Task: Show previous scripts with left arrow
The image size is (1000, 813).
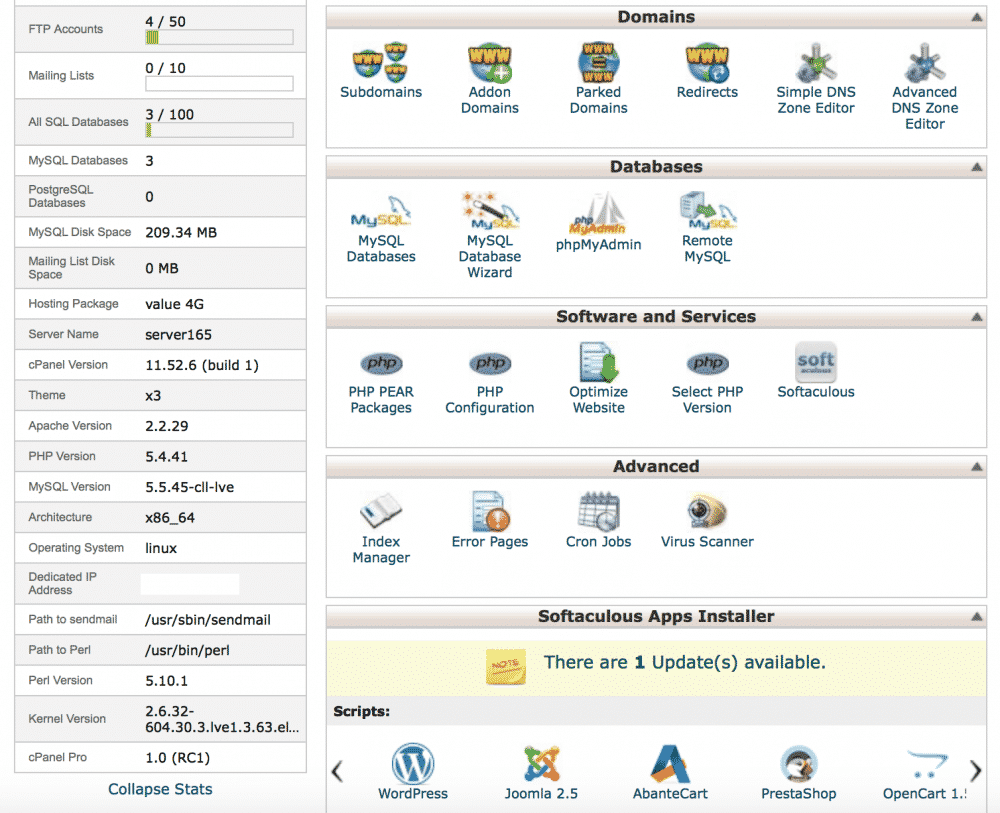Action: [337, 771]
